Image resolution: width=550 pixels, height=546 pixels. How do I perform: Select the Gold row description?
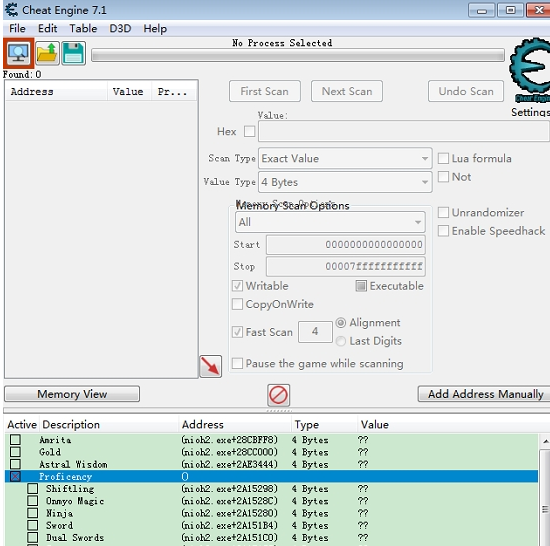coord(50,452)
